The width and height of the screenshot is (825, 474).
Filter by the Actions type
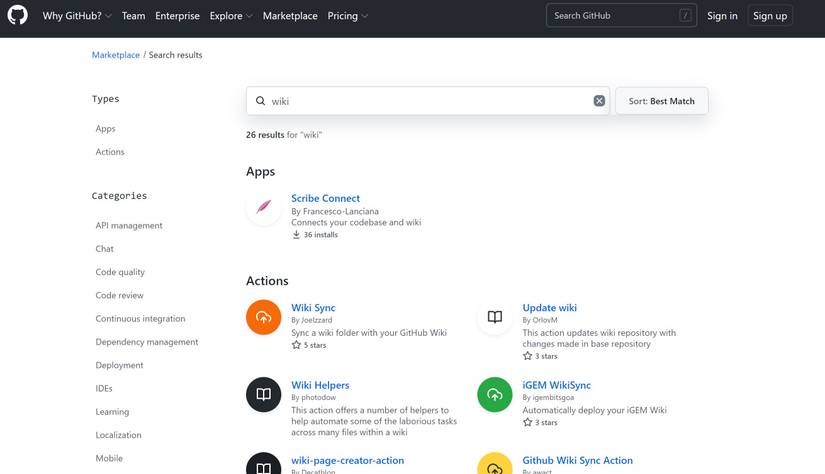[110, 152]
